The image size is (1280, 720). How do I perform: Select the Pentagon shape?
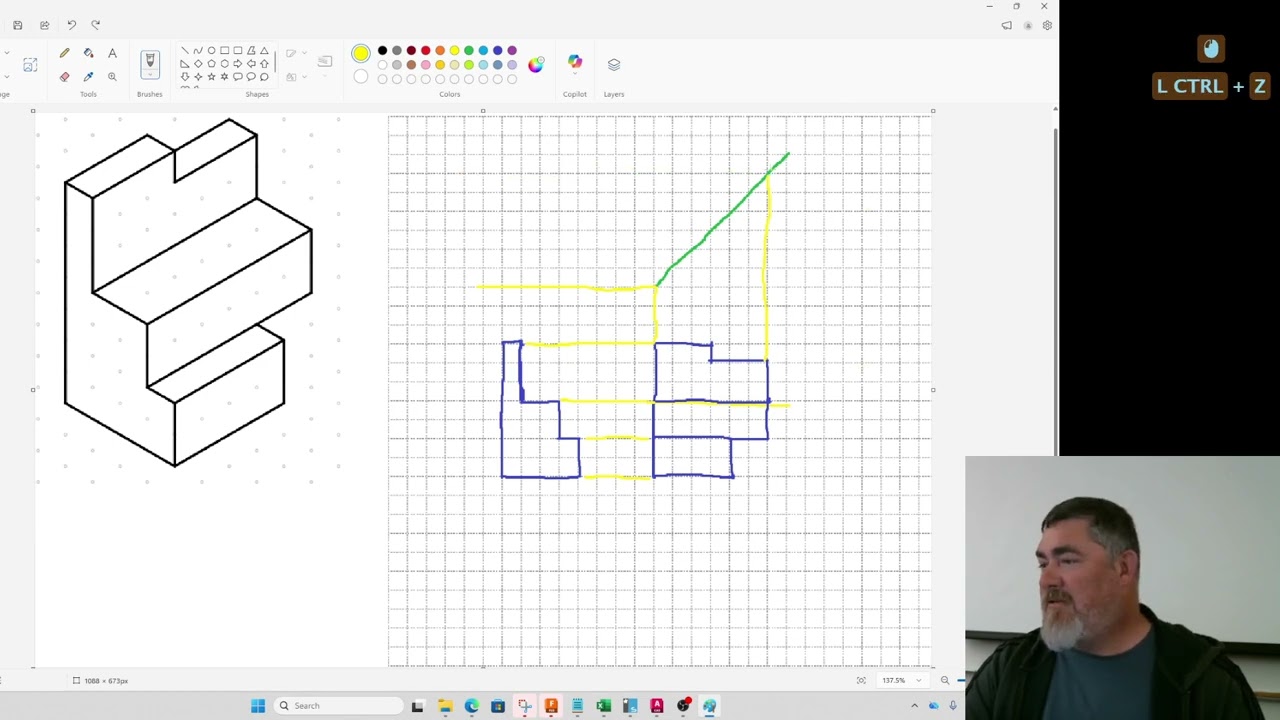[211, 63]
